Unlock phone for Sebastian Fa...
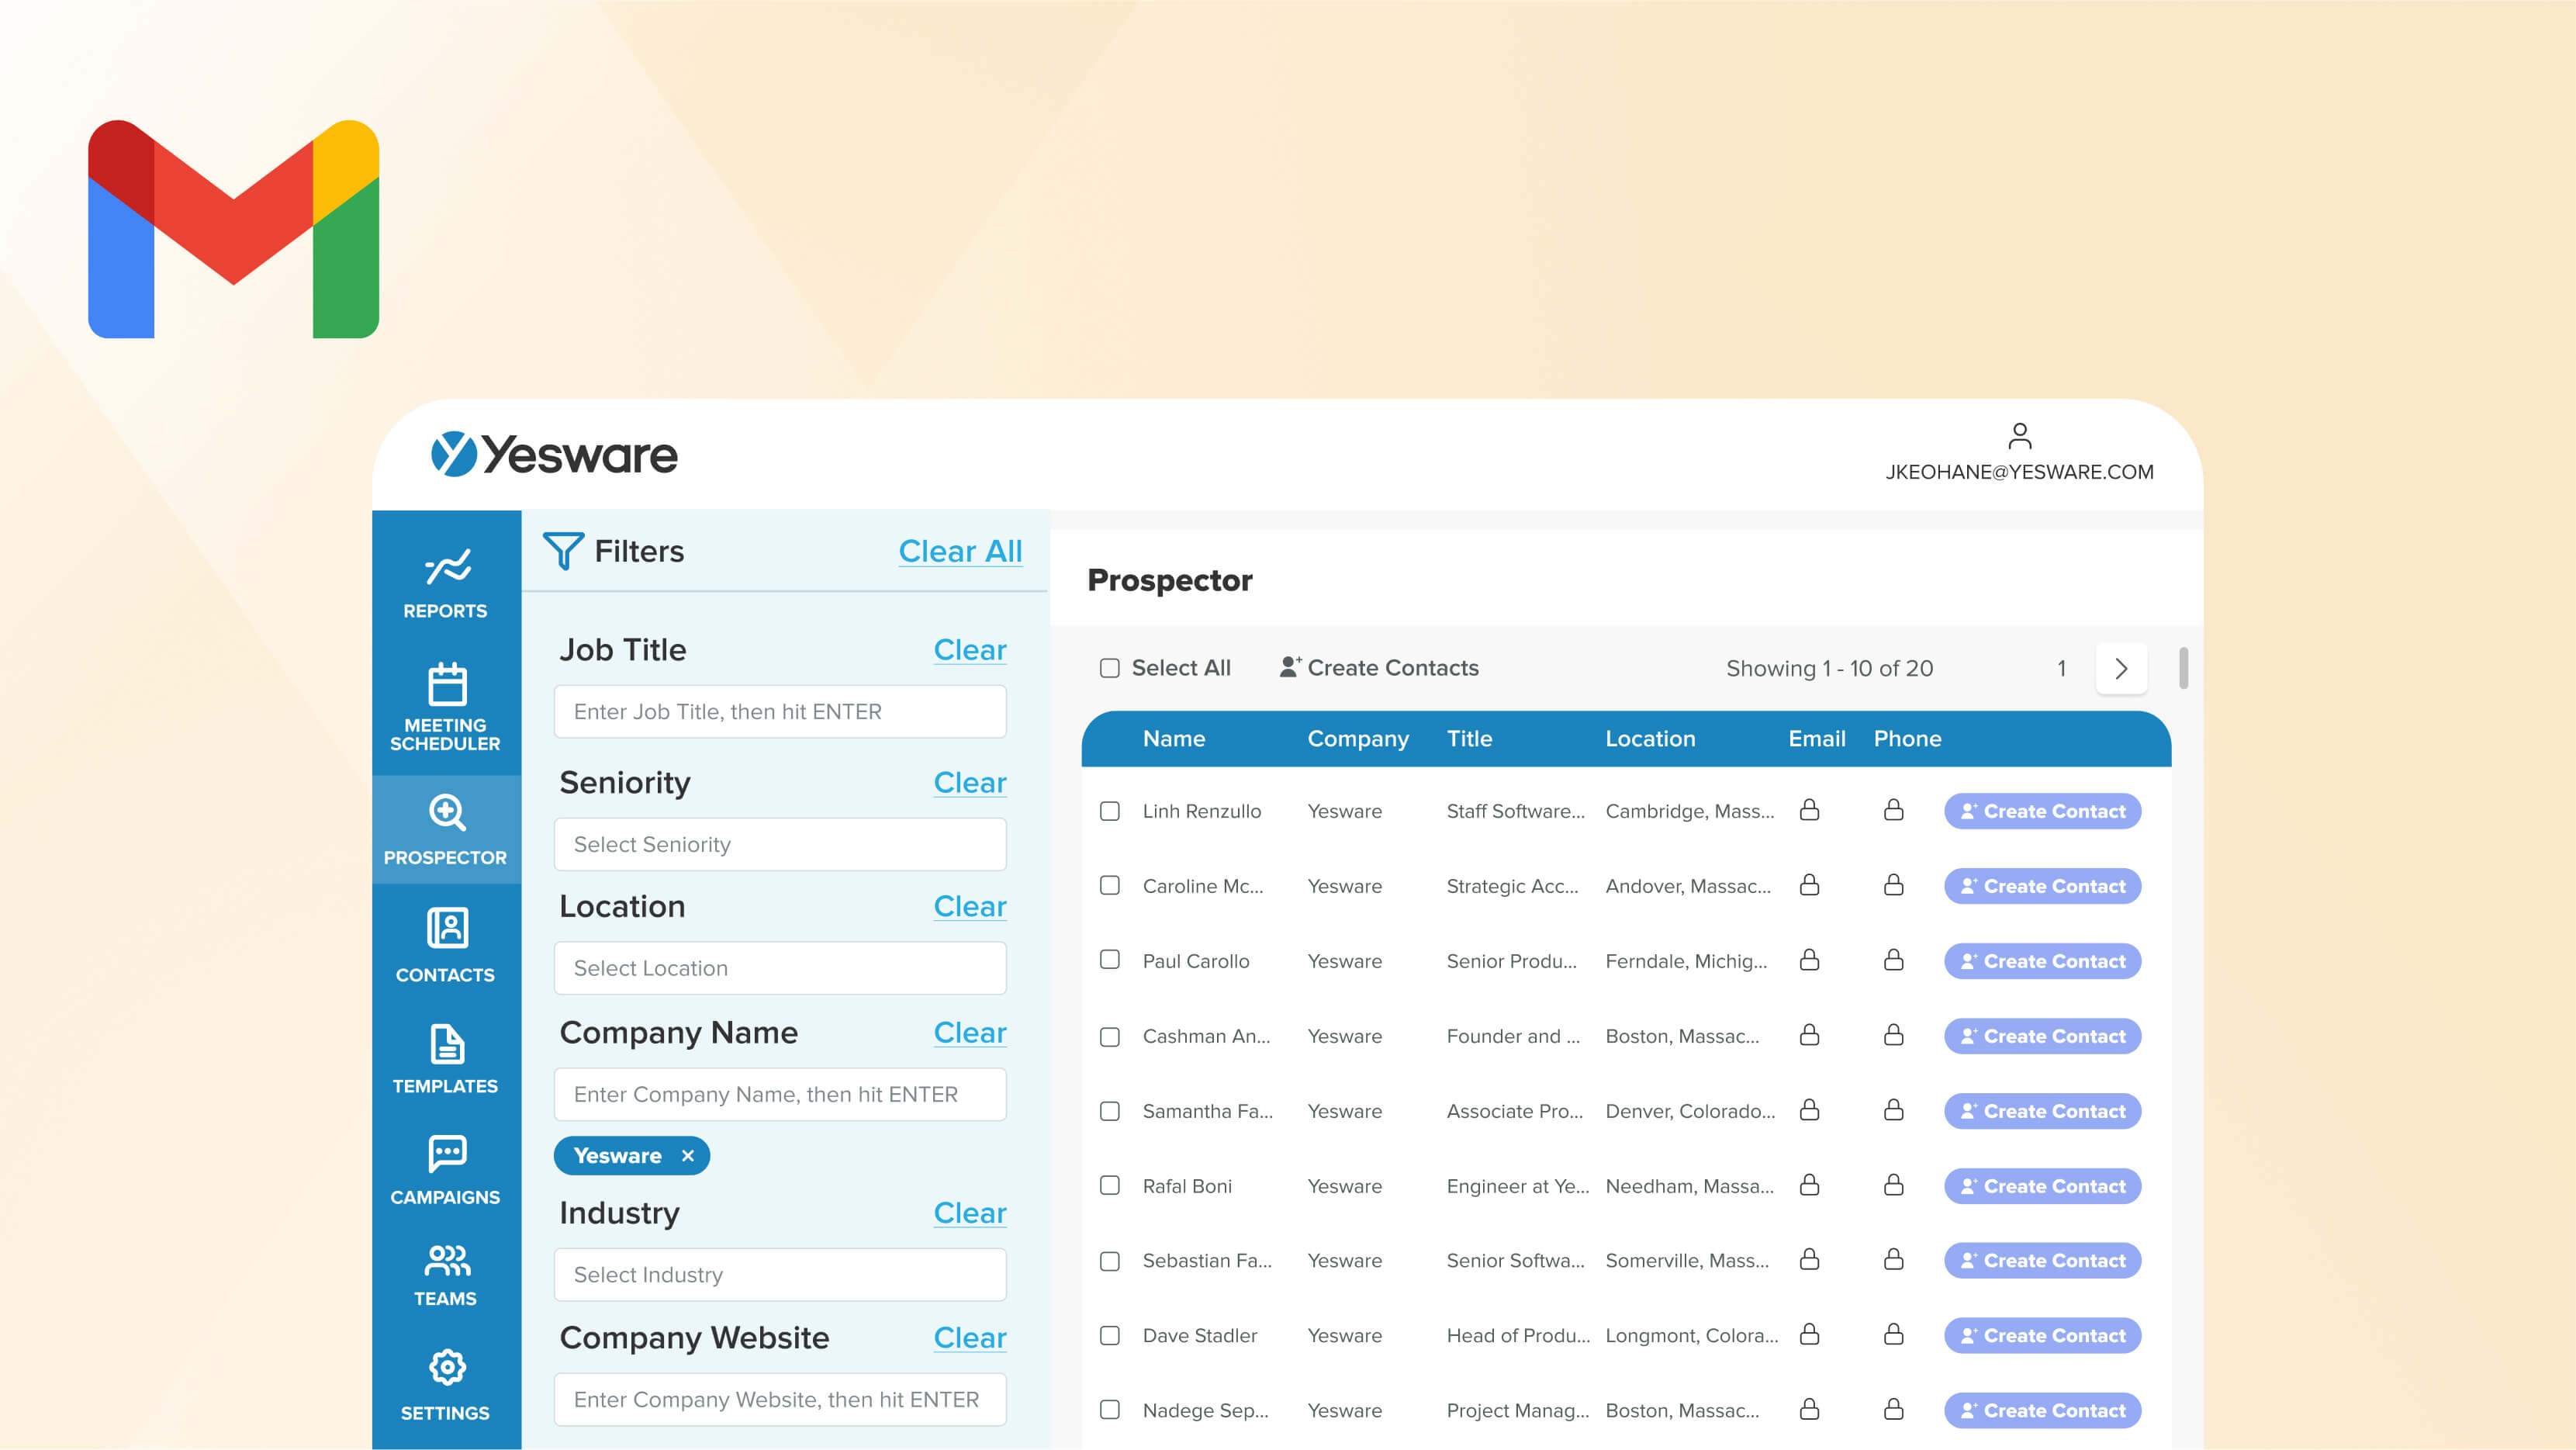 pyautogui.click(x=1893, y=1260)
